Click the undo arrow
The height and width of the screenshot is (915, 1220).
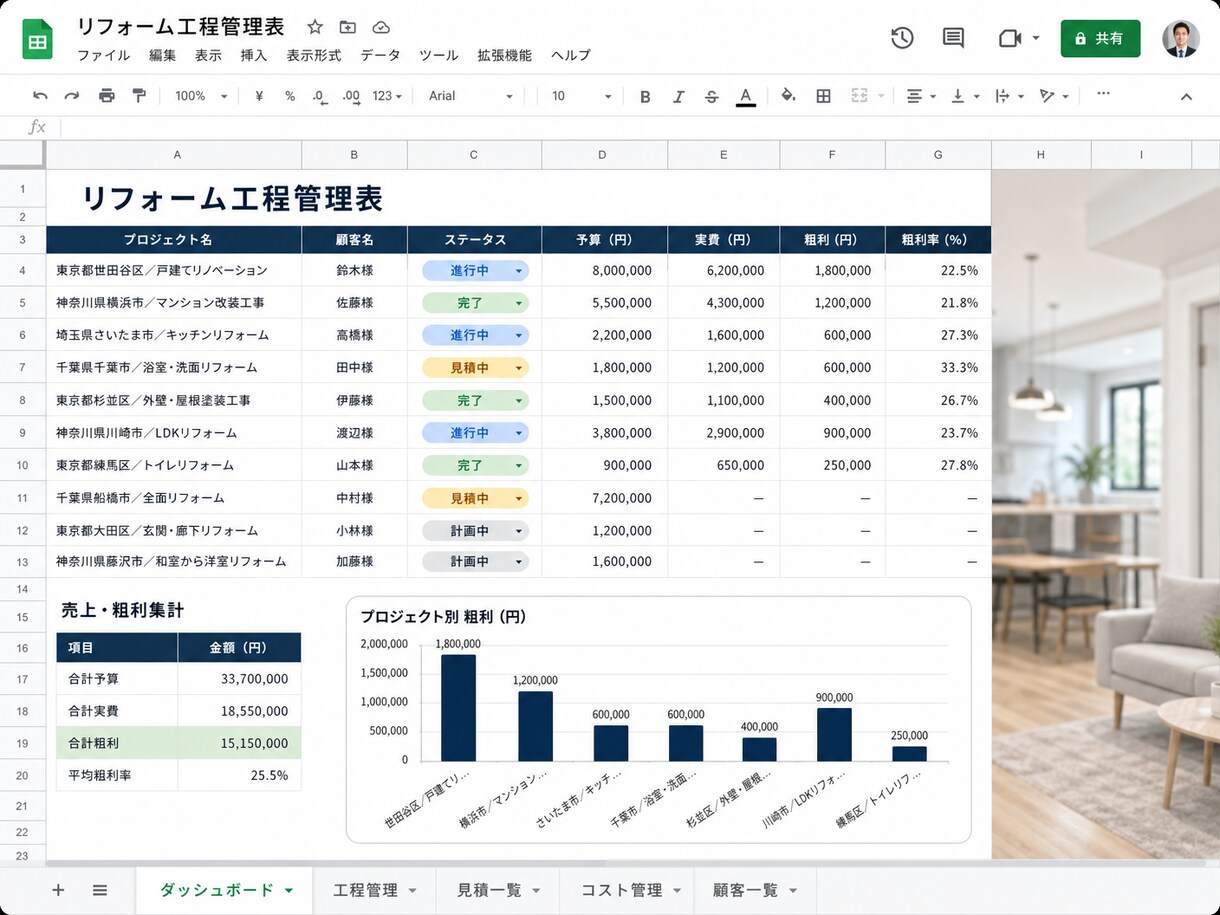(40, 96)
